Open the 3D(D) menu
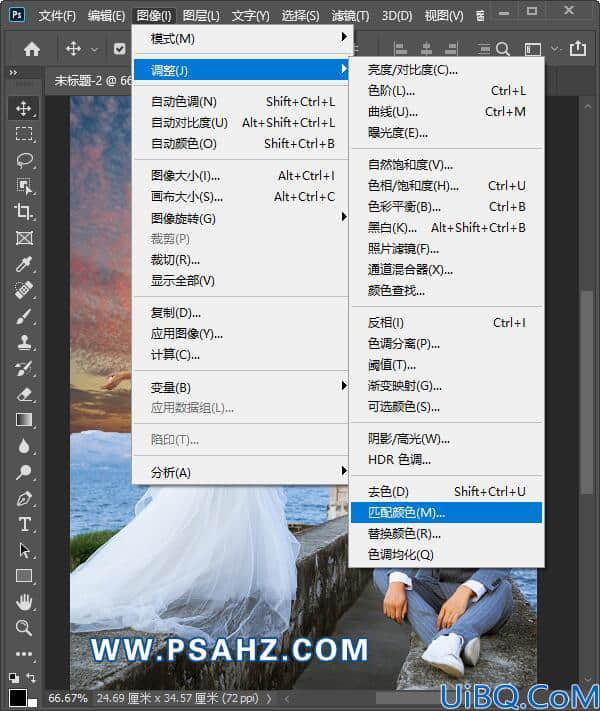This screenshot has width=600, height=711. click(x=397, y=16)
